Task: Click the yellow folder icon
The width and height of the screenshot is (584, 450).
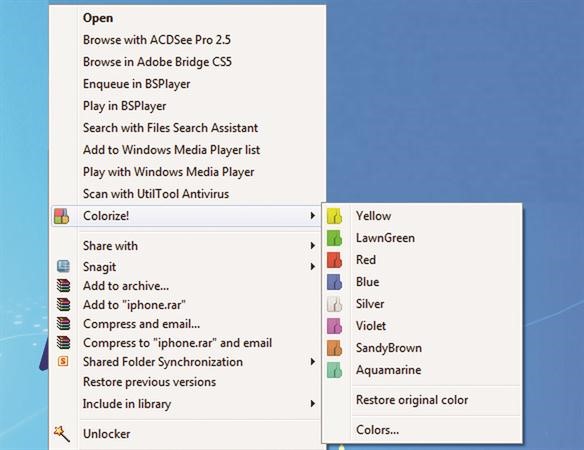Action: [334, 216]
